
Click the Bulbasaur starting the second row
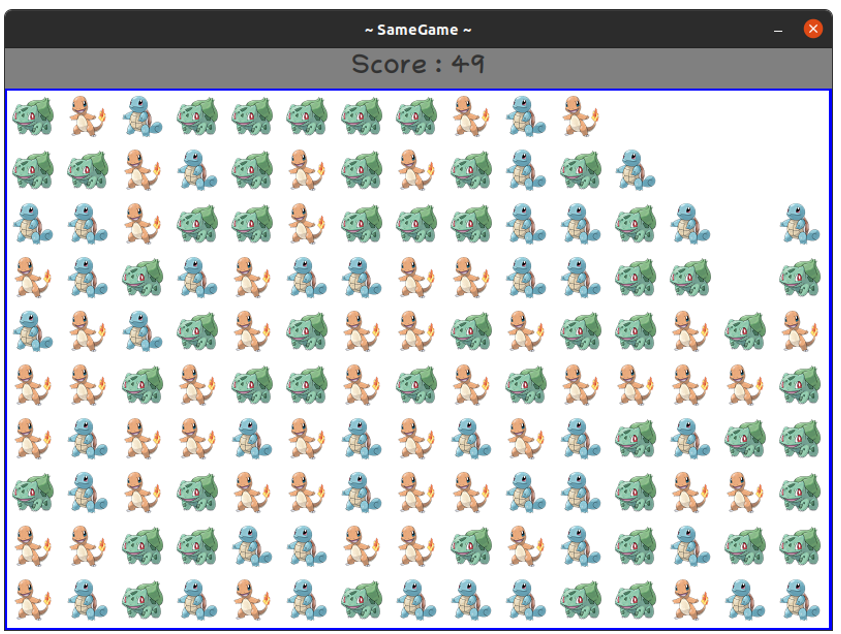32,169
